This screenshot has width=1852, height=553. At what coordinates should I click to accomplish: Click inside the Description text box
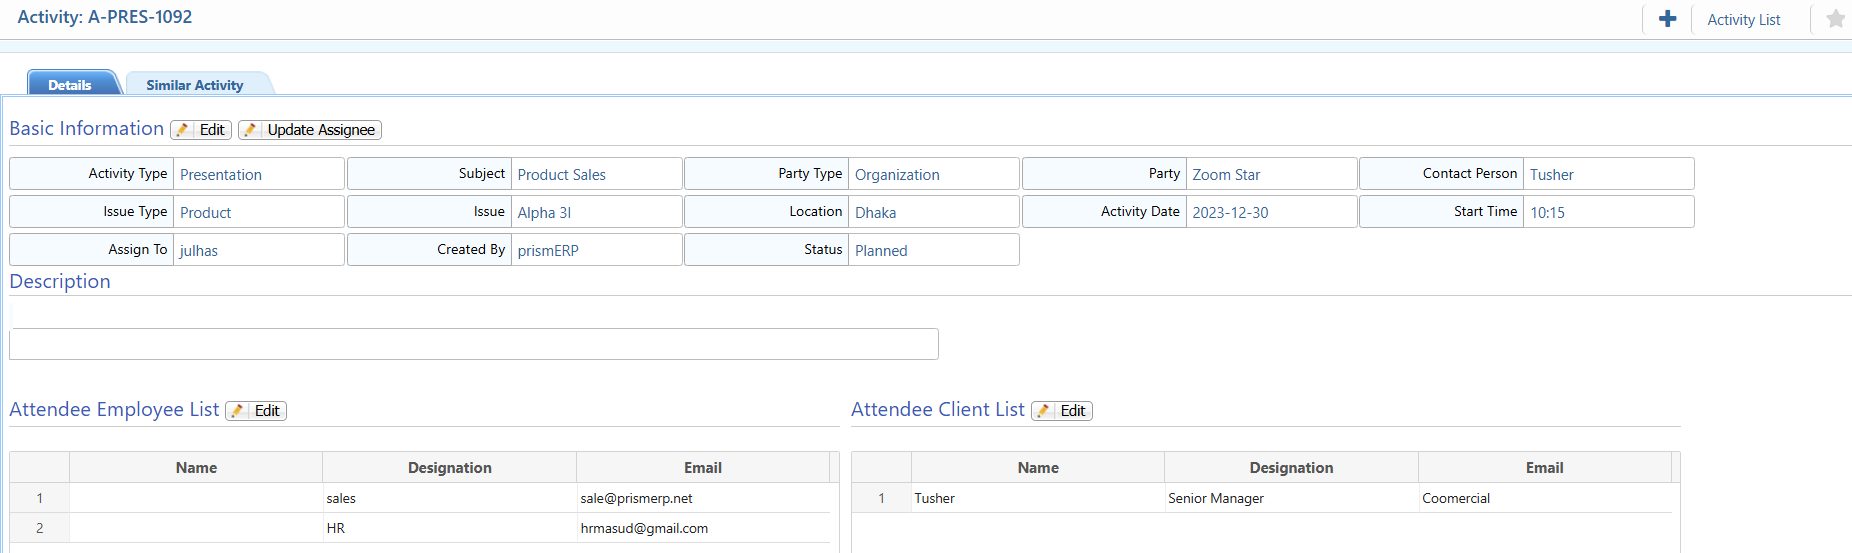(x=473, y=344)
